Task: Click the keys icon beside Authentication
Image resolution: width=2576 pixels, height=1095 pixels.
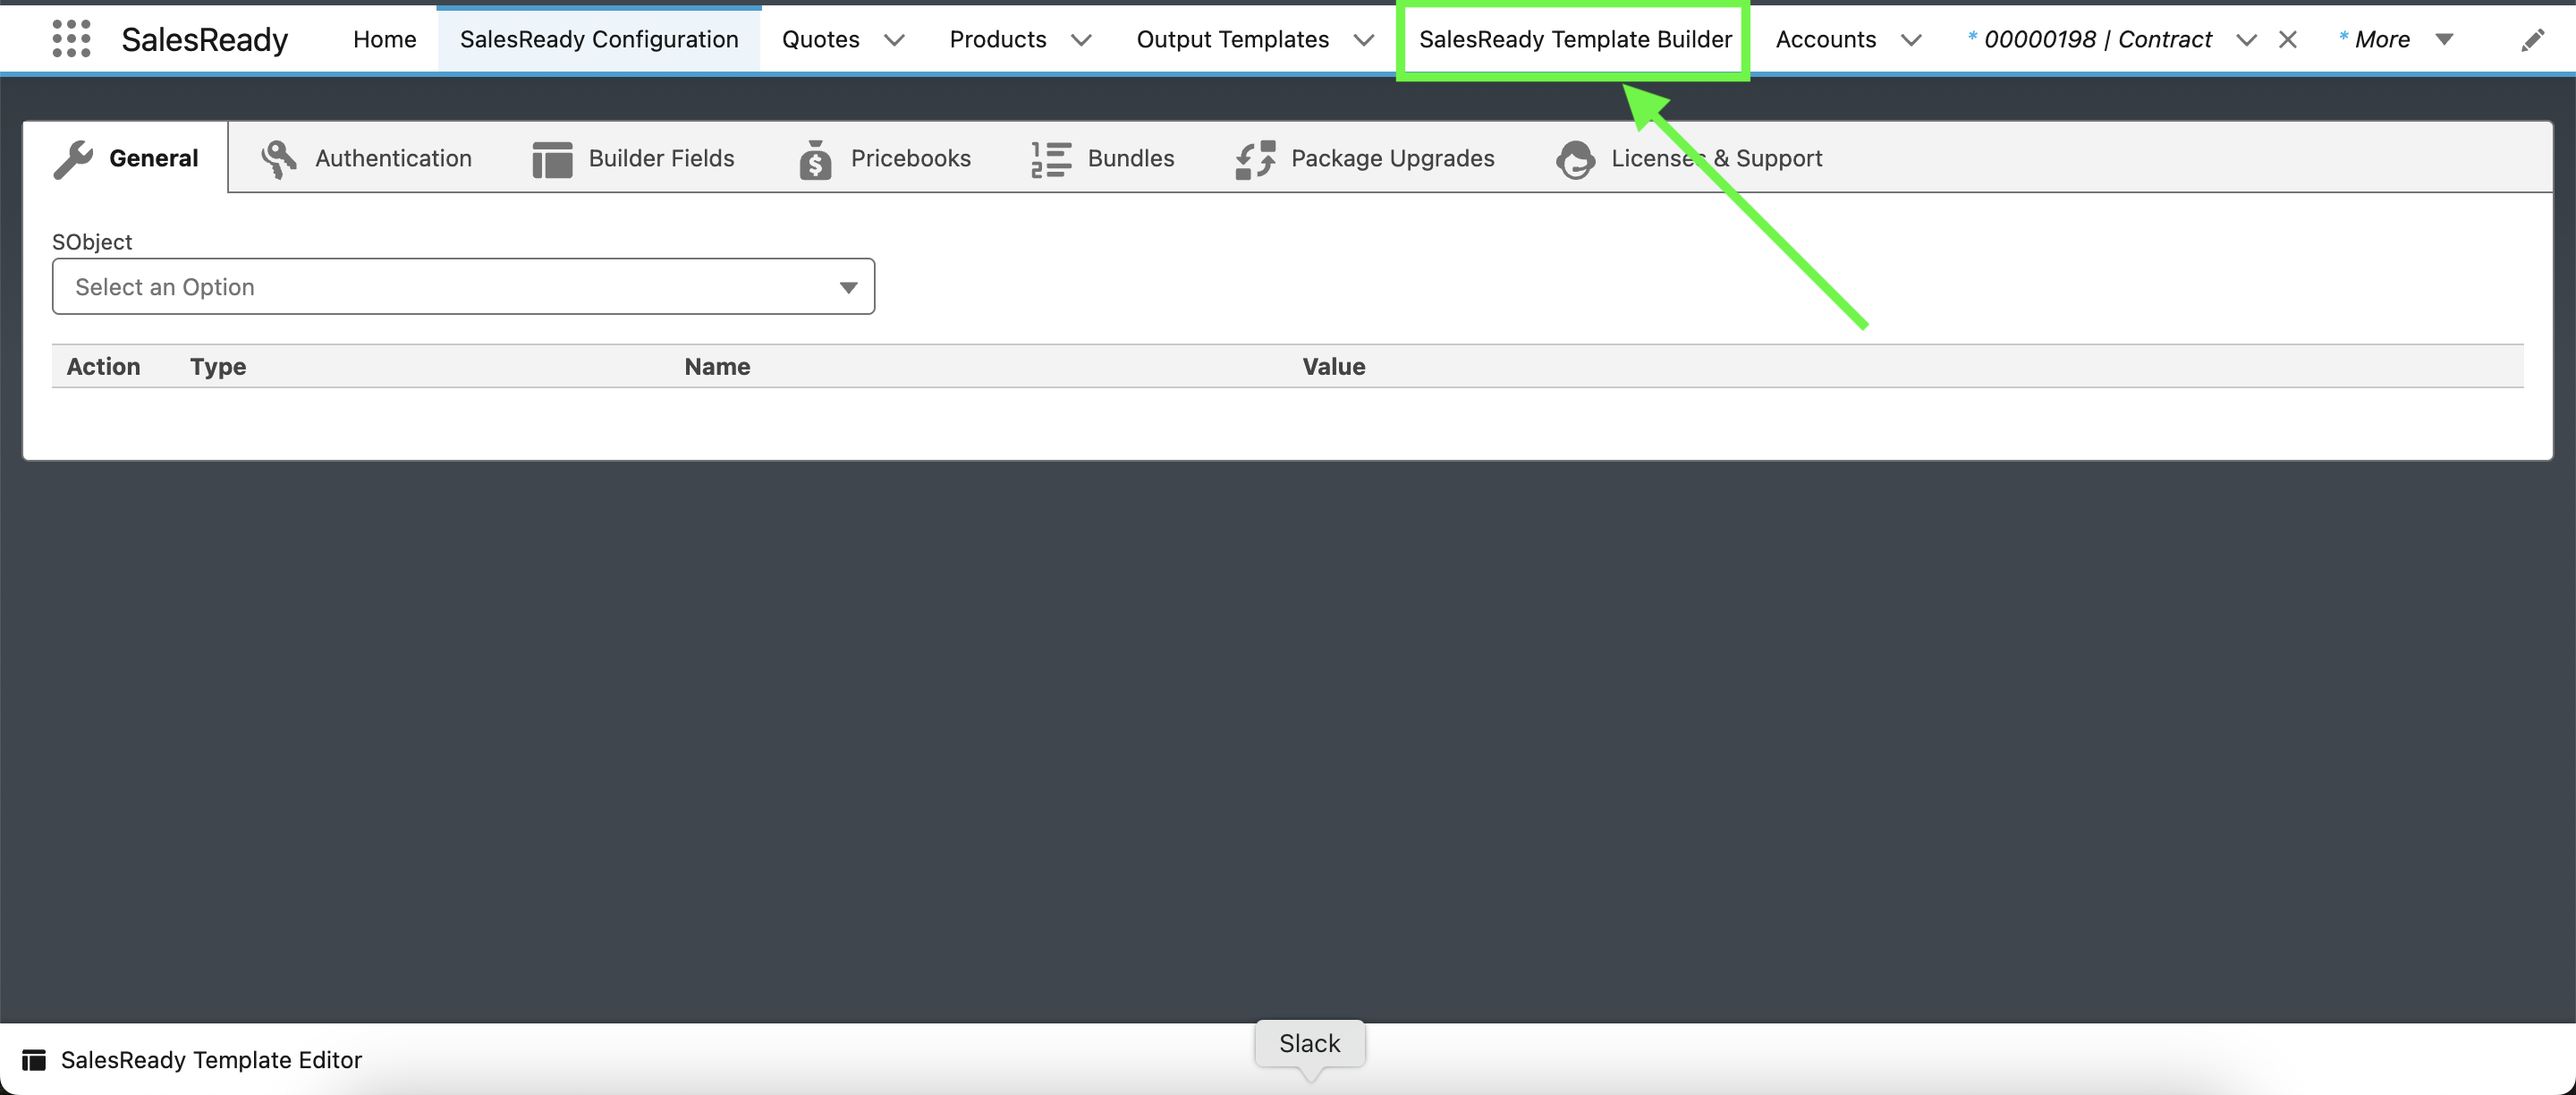Action: (x=277, y=157)
